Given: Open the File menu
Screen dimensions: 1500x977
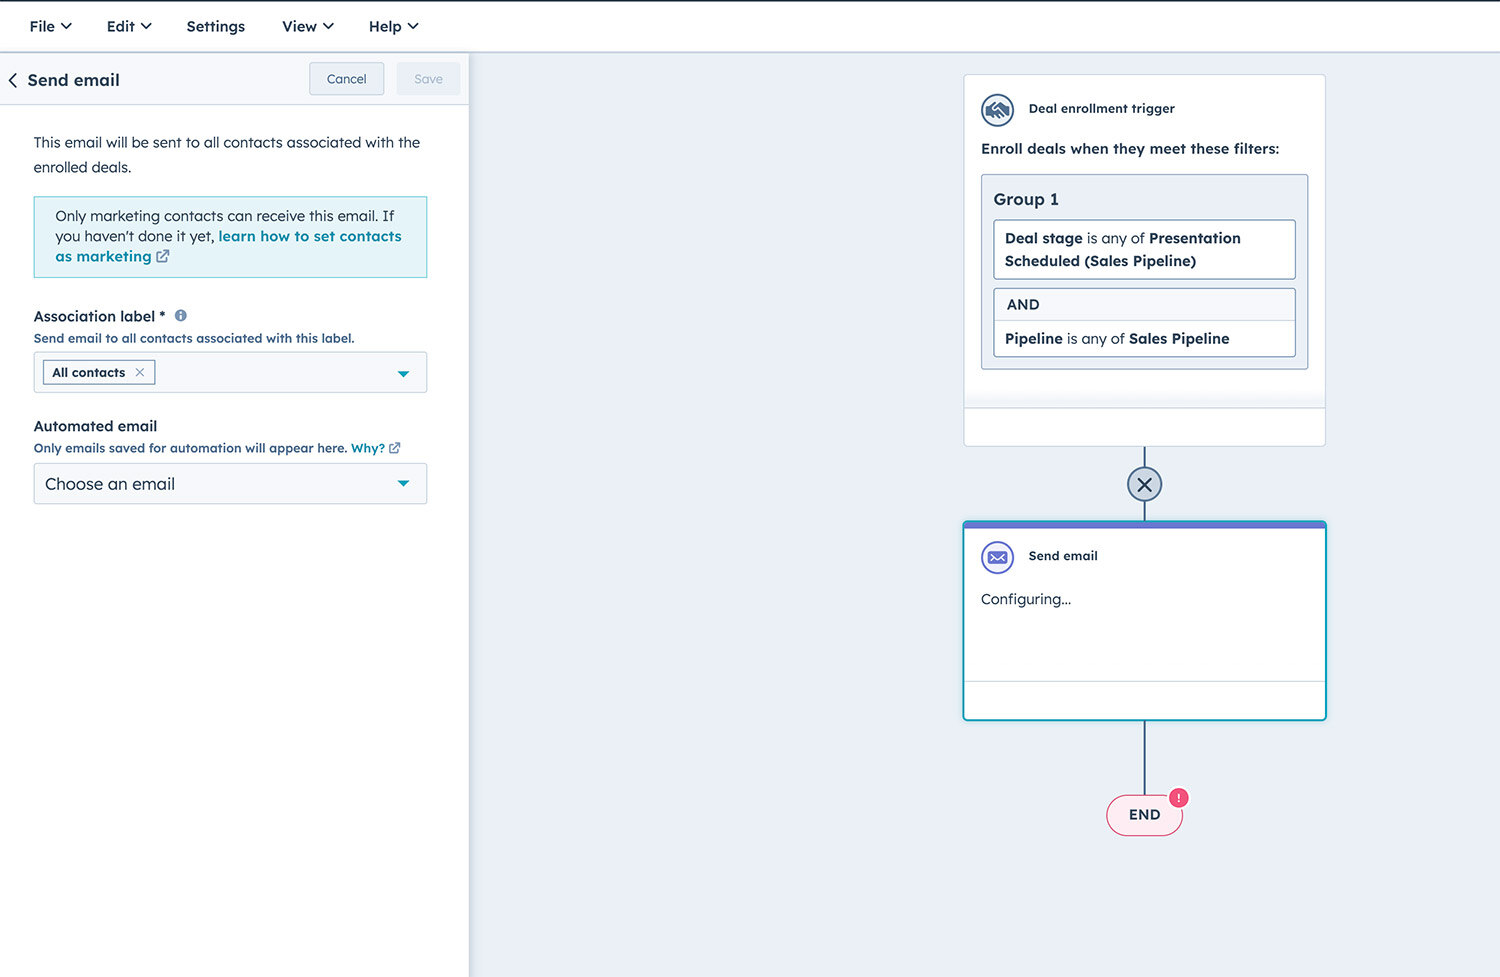Looking at the screenshot, I should (50, 27).
